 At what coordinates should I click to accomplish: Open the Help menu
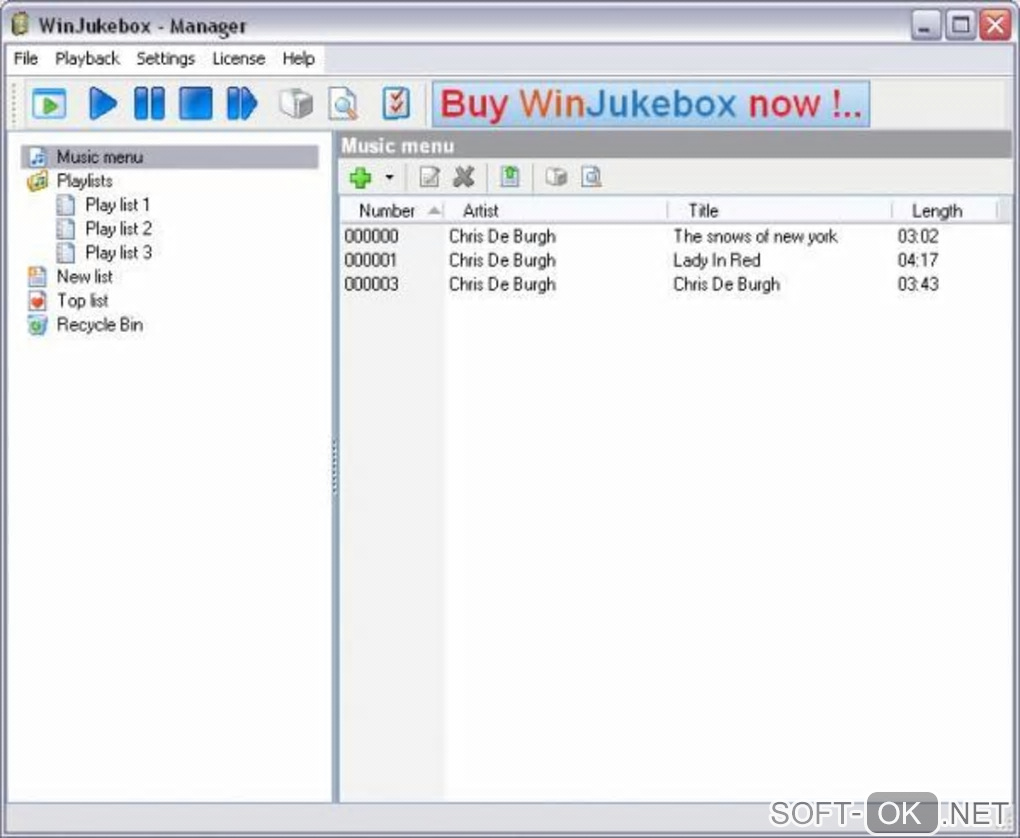point(299,59)
